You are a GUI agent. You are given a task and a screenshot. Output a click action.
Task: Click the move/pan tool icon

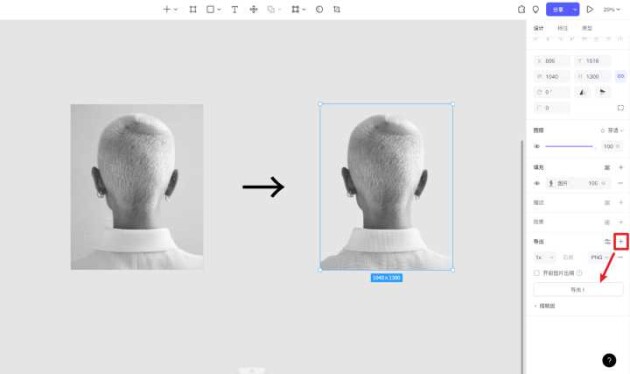click(x=254, y=9)
